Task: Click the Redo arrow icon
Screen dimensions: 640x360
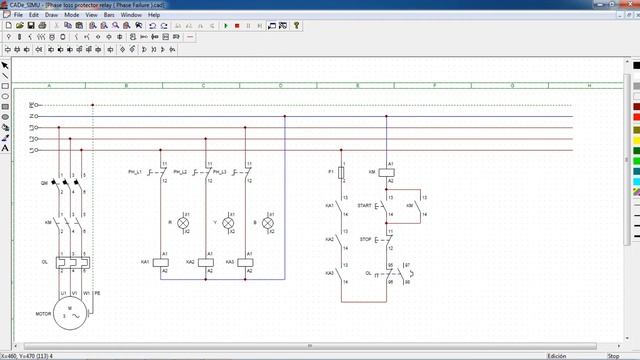Action: [164, 26]
